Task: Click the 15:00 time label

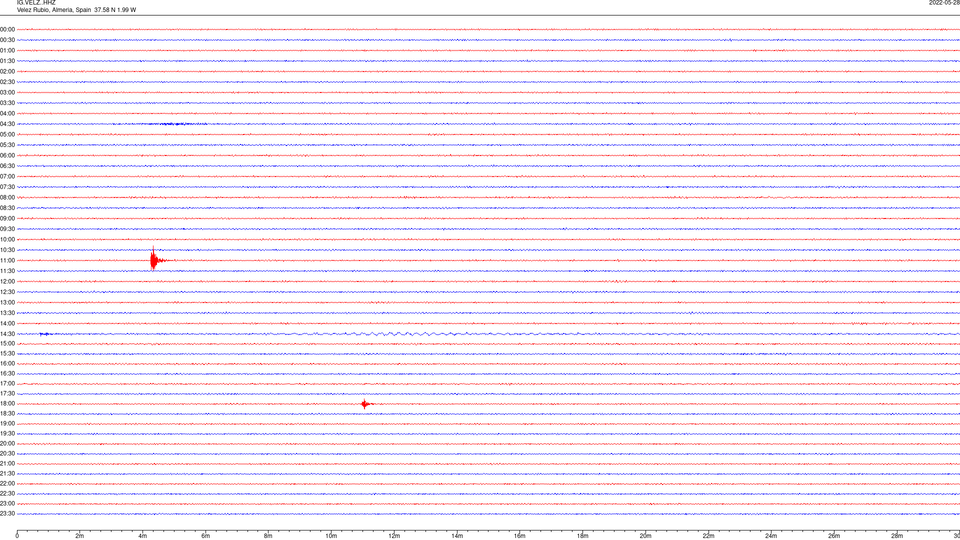Action: (x=7, y=343)
